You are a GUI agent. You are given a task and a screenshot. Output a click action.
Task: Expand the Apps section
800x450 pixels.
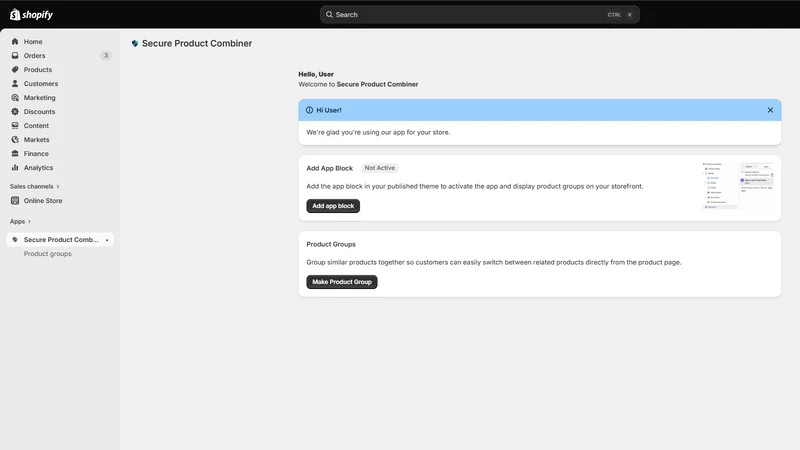click(x=20, y=221)
